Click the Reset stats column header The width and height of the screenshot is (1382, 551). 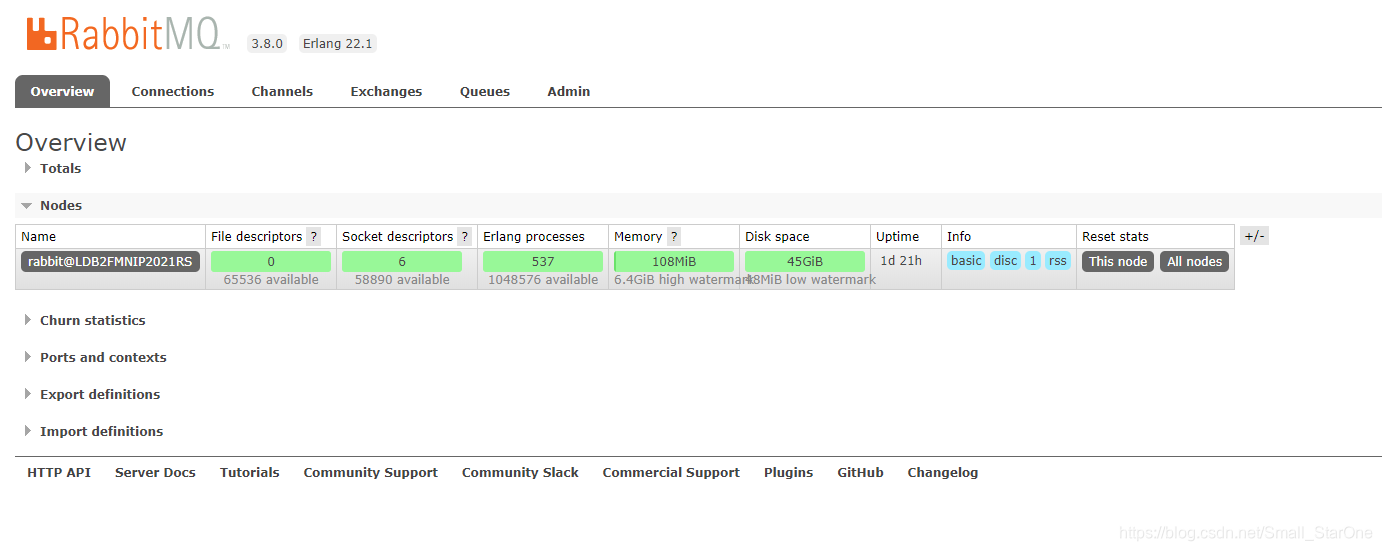pos(1115,236)
